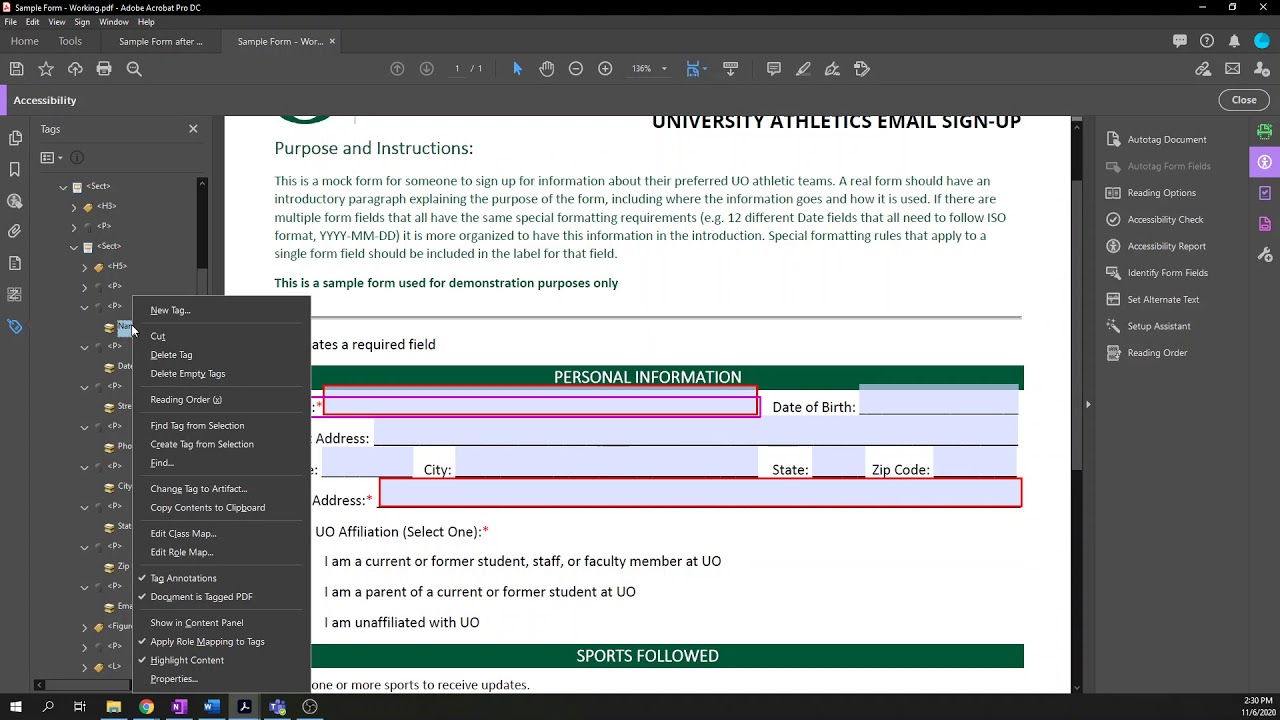Click the Tags sidebar icon
Image resolution: width=1280 pixels, height=720 pixels.
coord(15,326)
